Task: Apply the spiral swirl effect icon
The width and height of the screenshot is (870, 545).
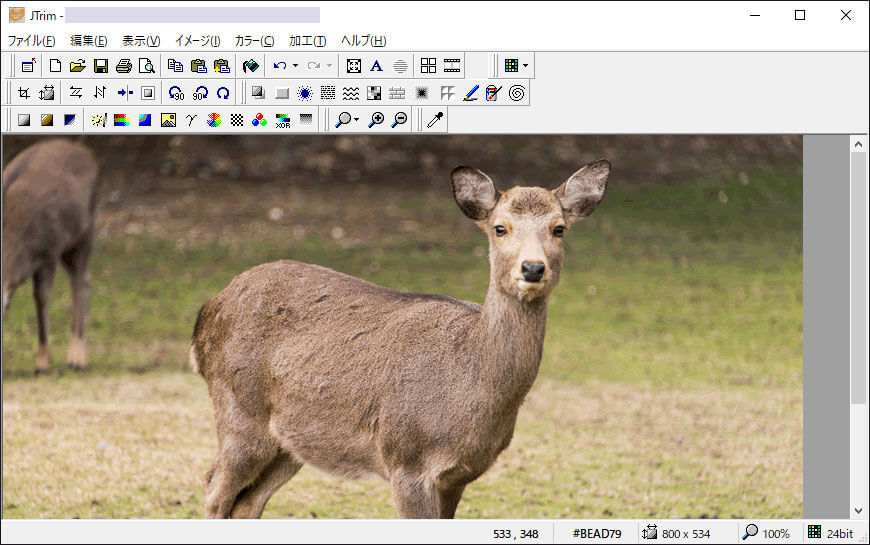Action: (517, 93)
